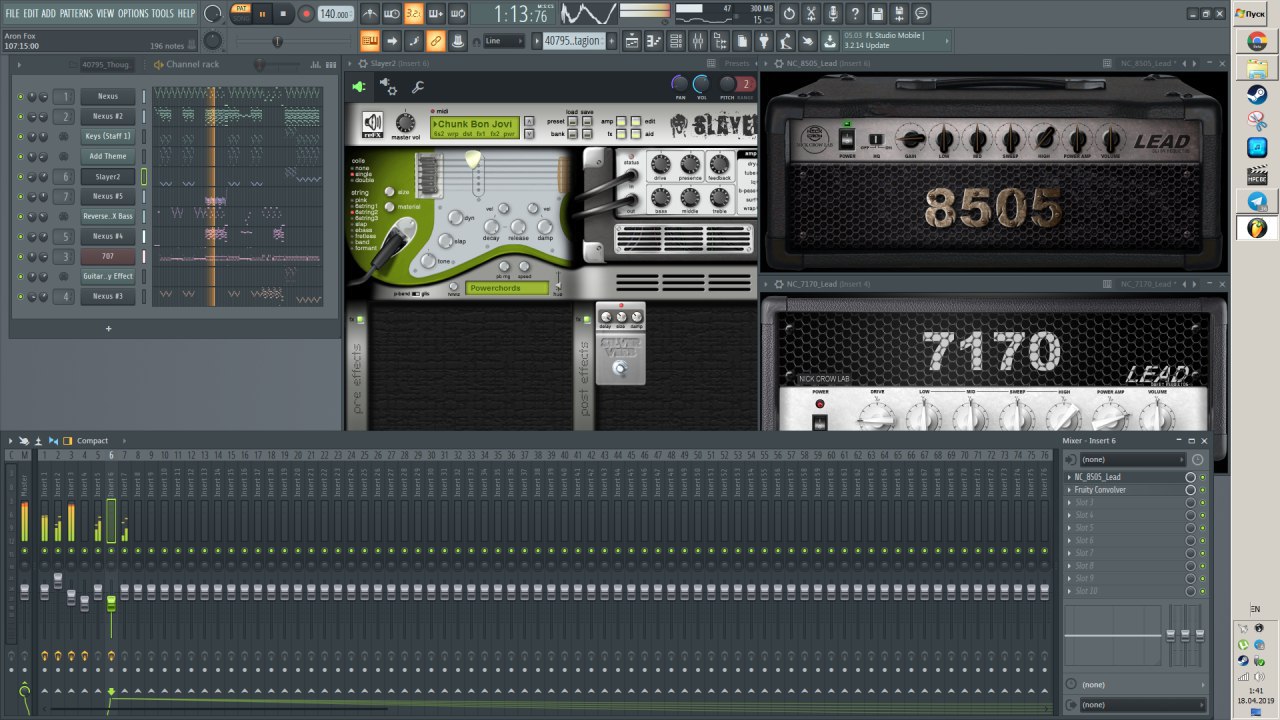Toggle the auto scrolling arrow icon

tap(392, 41)
